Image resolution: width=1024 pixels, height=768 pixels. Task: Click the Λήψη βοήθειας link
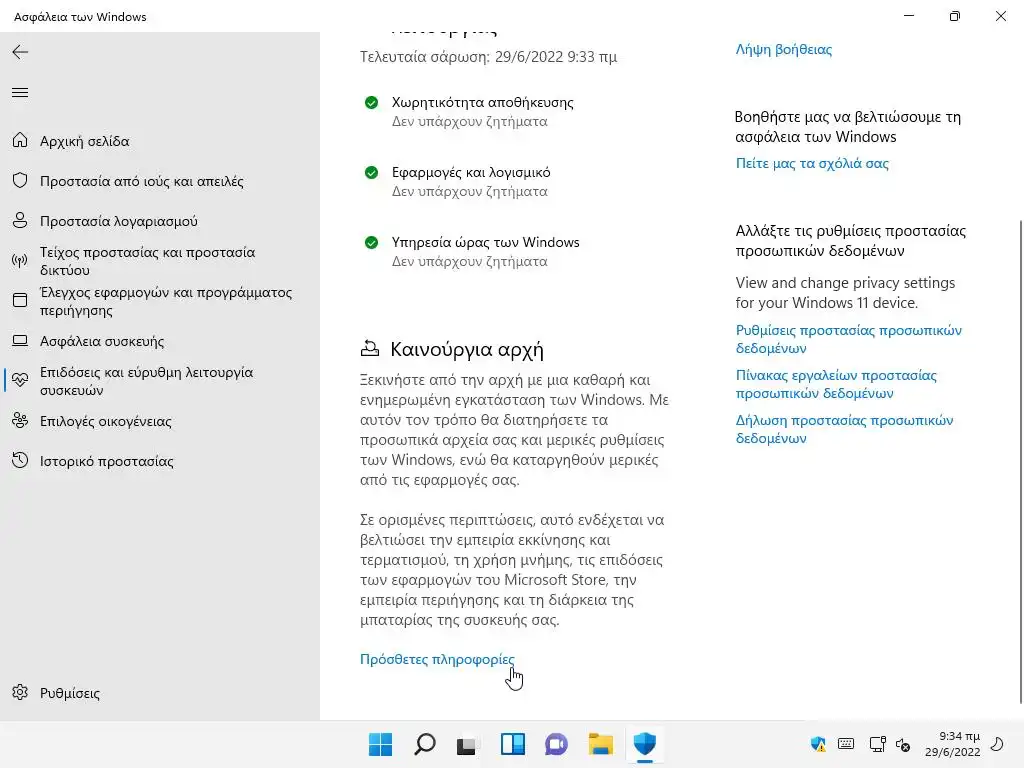[784, 50]
